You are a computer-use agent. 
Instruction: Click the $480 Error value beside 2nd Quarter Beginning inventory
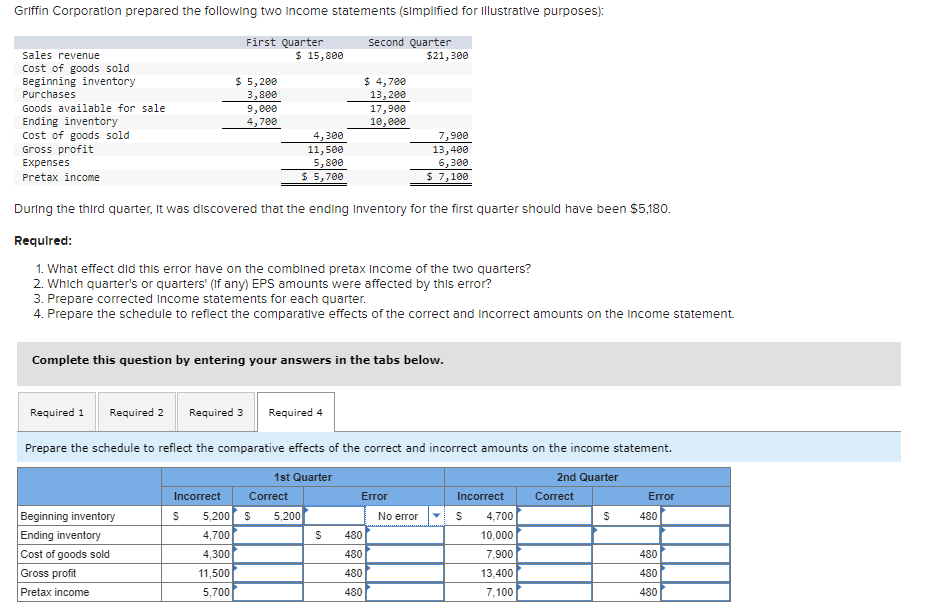[x=624, y=515]
